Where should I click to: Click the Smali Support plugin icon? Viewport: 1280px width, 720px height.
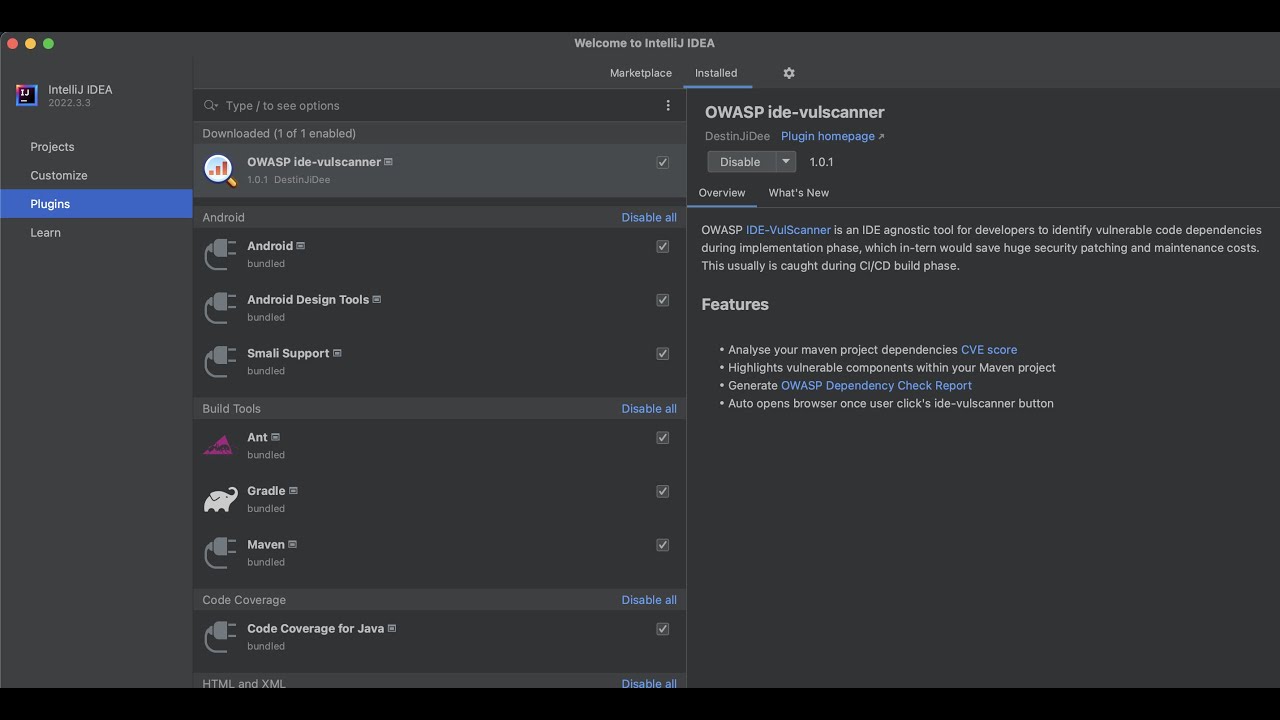tap(220, 361)
